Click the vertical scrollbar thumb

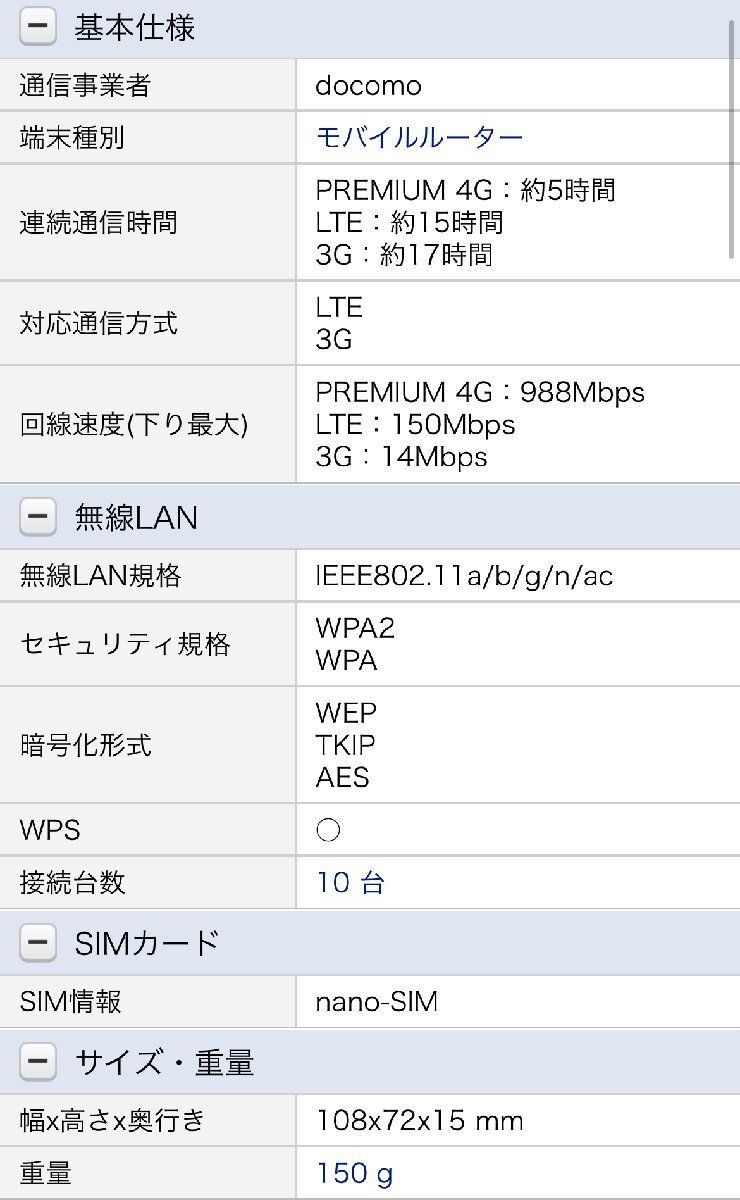pos(732,140)
